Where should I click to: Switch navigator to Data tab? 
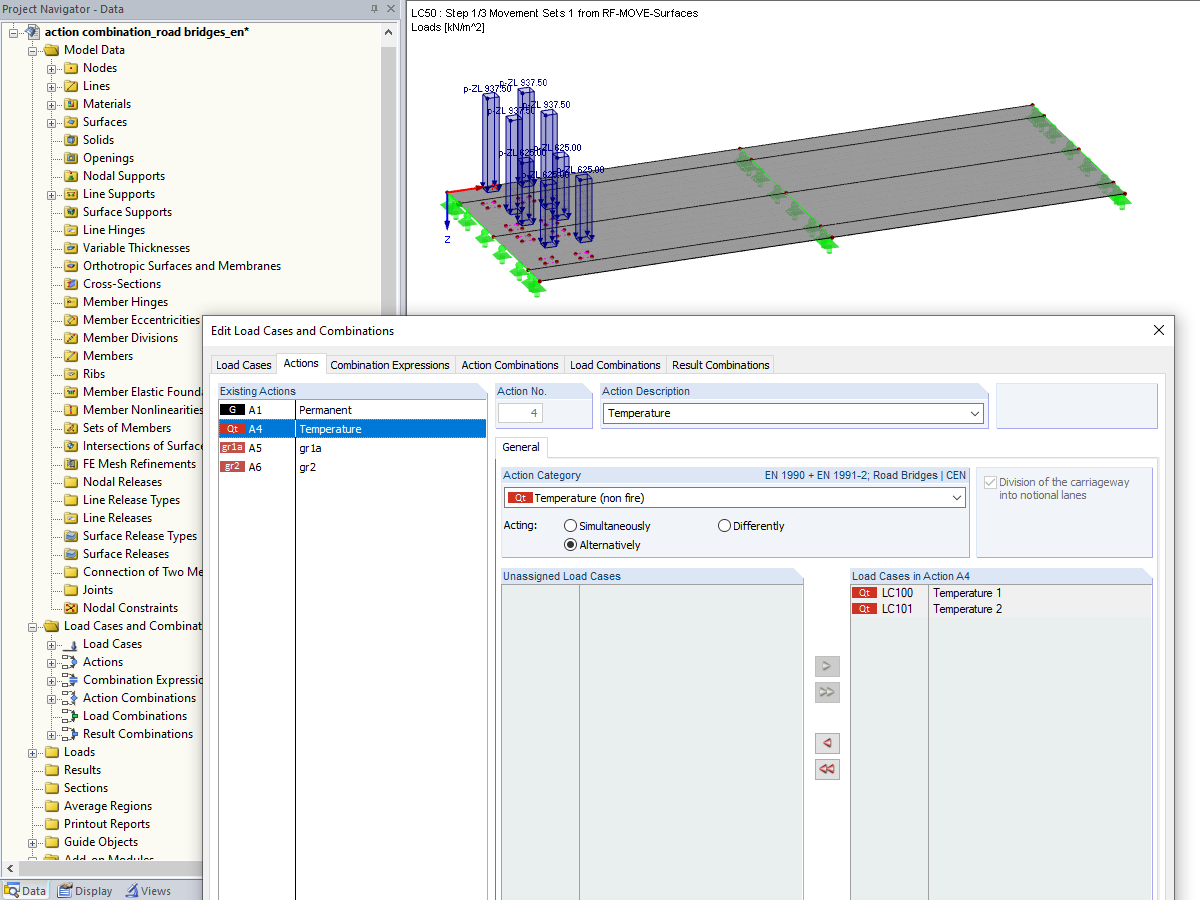pos(26,891)
